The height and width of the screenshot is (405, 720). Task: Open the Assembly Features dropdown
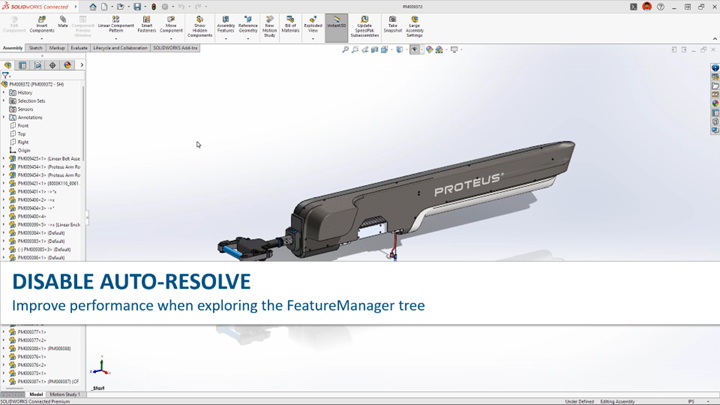[x=226, y=38]
